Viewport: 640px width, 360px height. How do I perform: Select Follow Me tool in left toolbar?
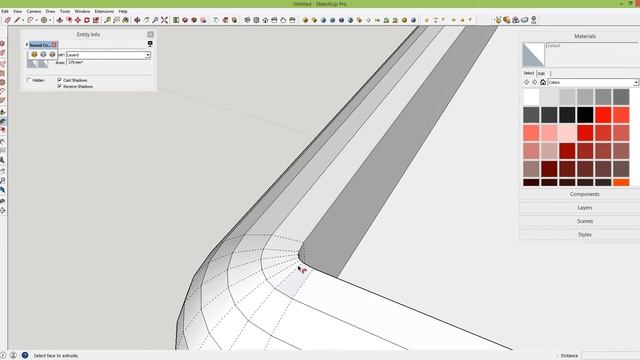coord(3,122)
